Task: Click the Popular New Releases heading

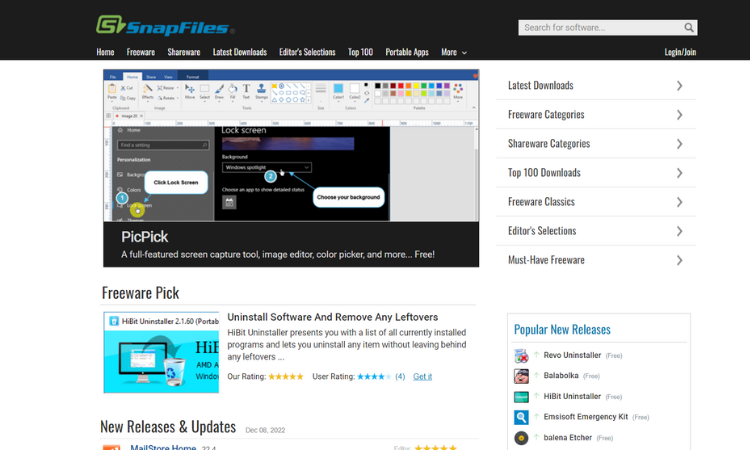Action: (x=562, y=329)
